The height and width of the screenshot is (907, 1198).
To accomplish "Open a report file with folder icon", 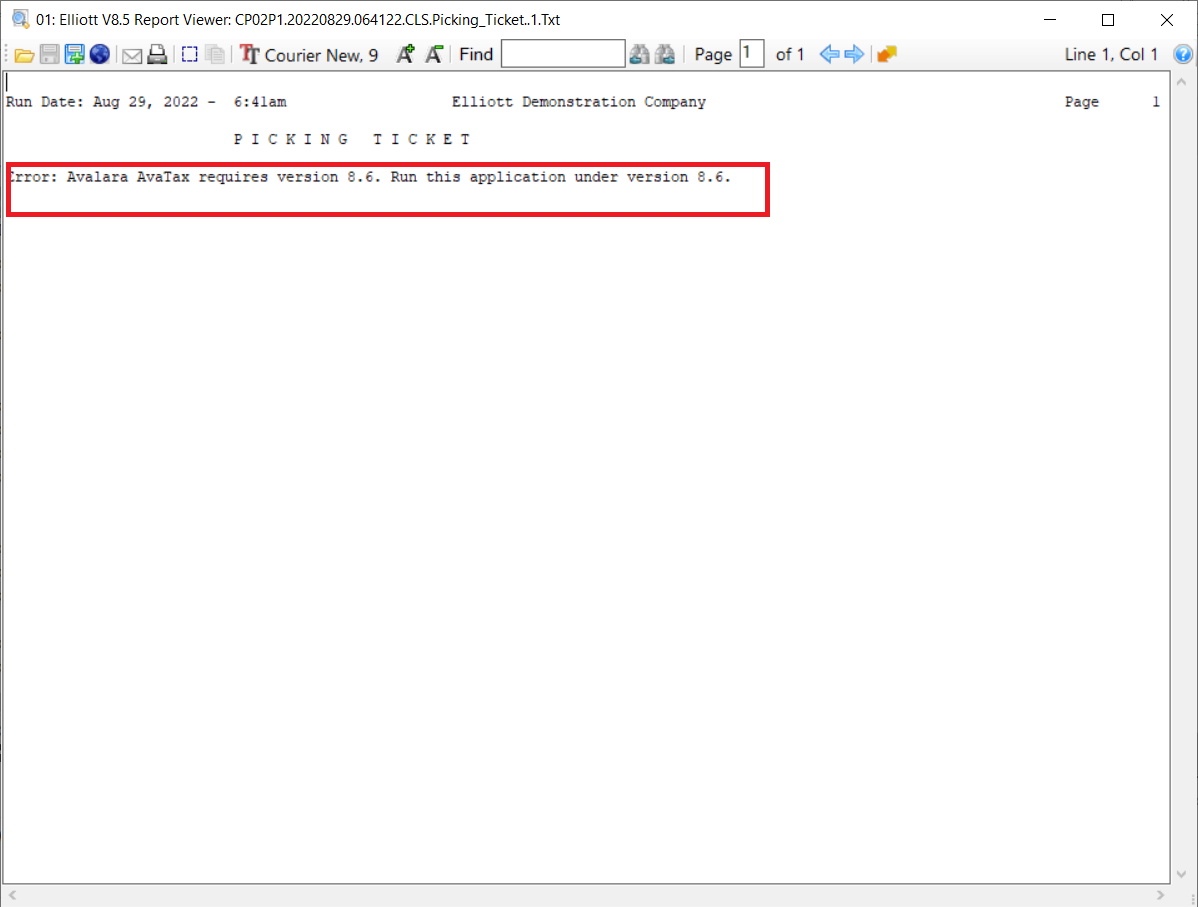I will coord(24,55).
